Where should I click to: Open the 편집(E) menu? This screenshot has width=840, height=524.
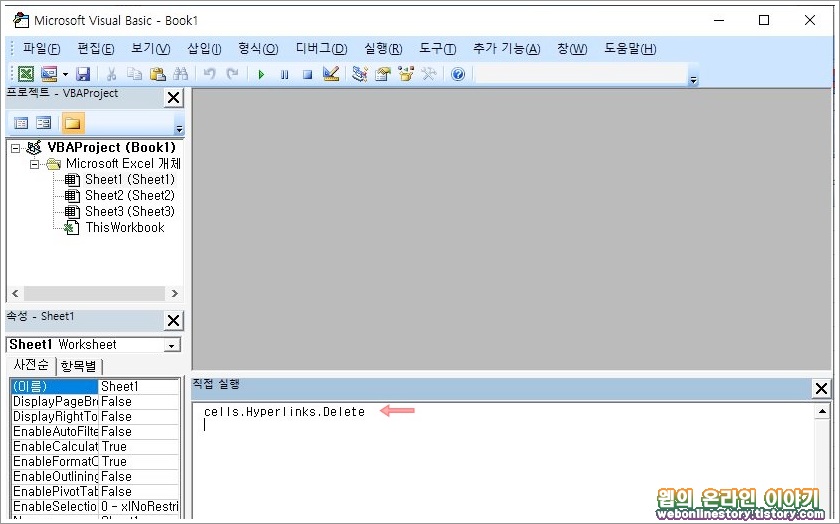tap(96, 49)
